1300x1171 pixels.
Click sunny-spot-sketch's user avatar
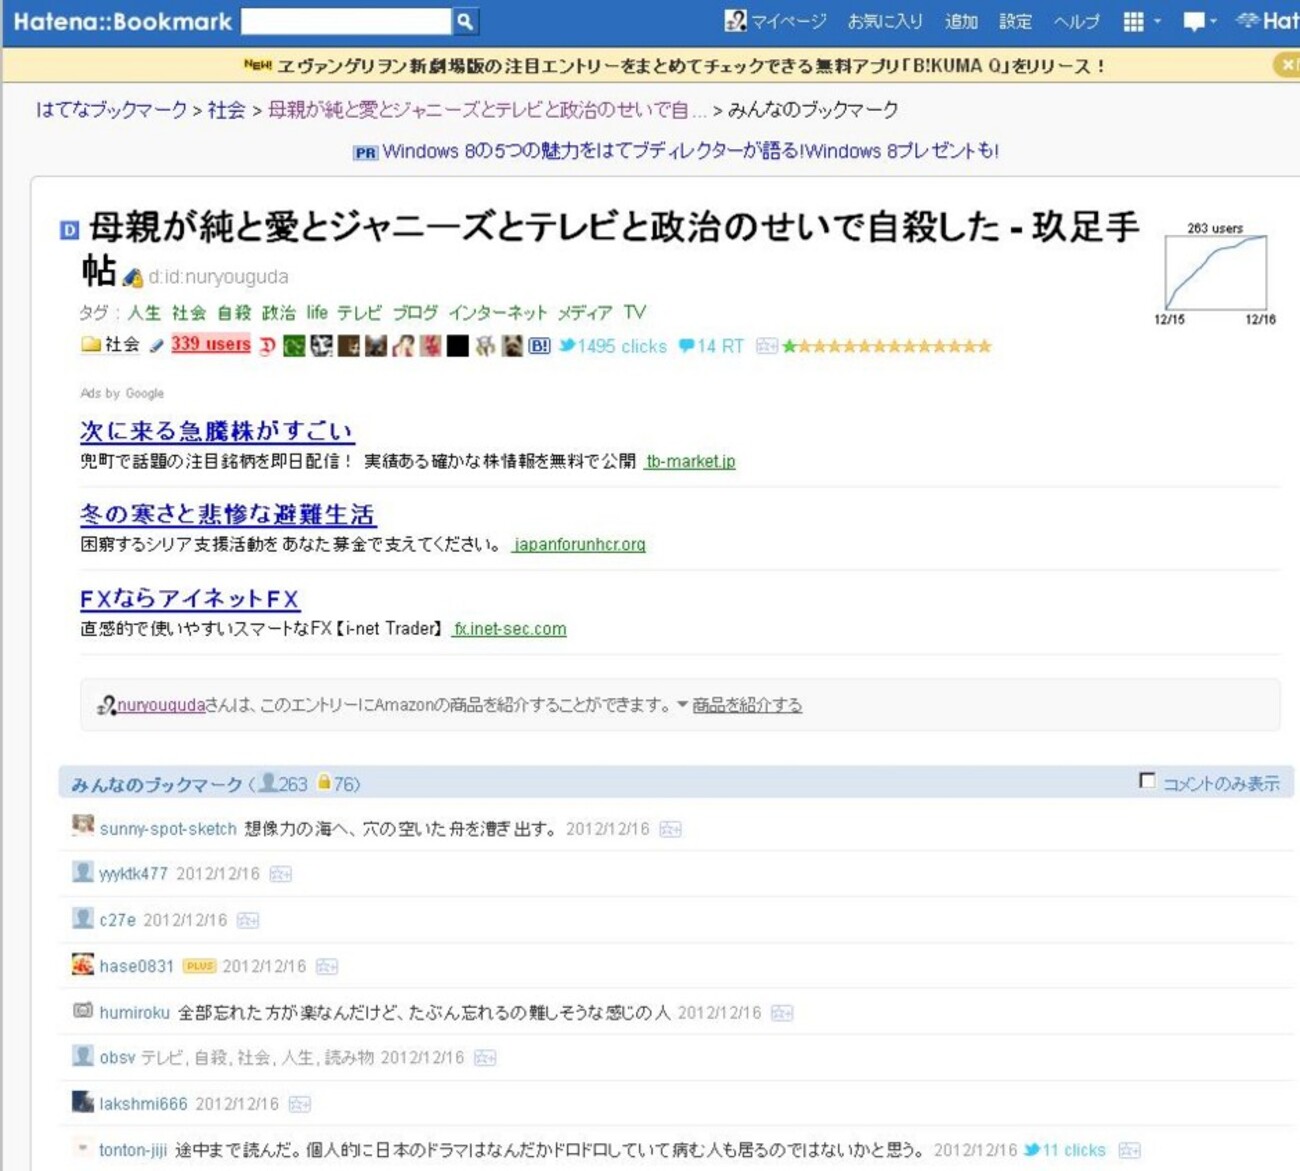(83, 826)
